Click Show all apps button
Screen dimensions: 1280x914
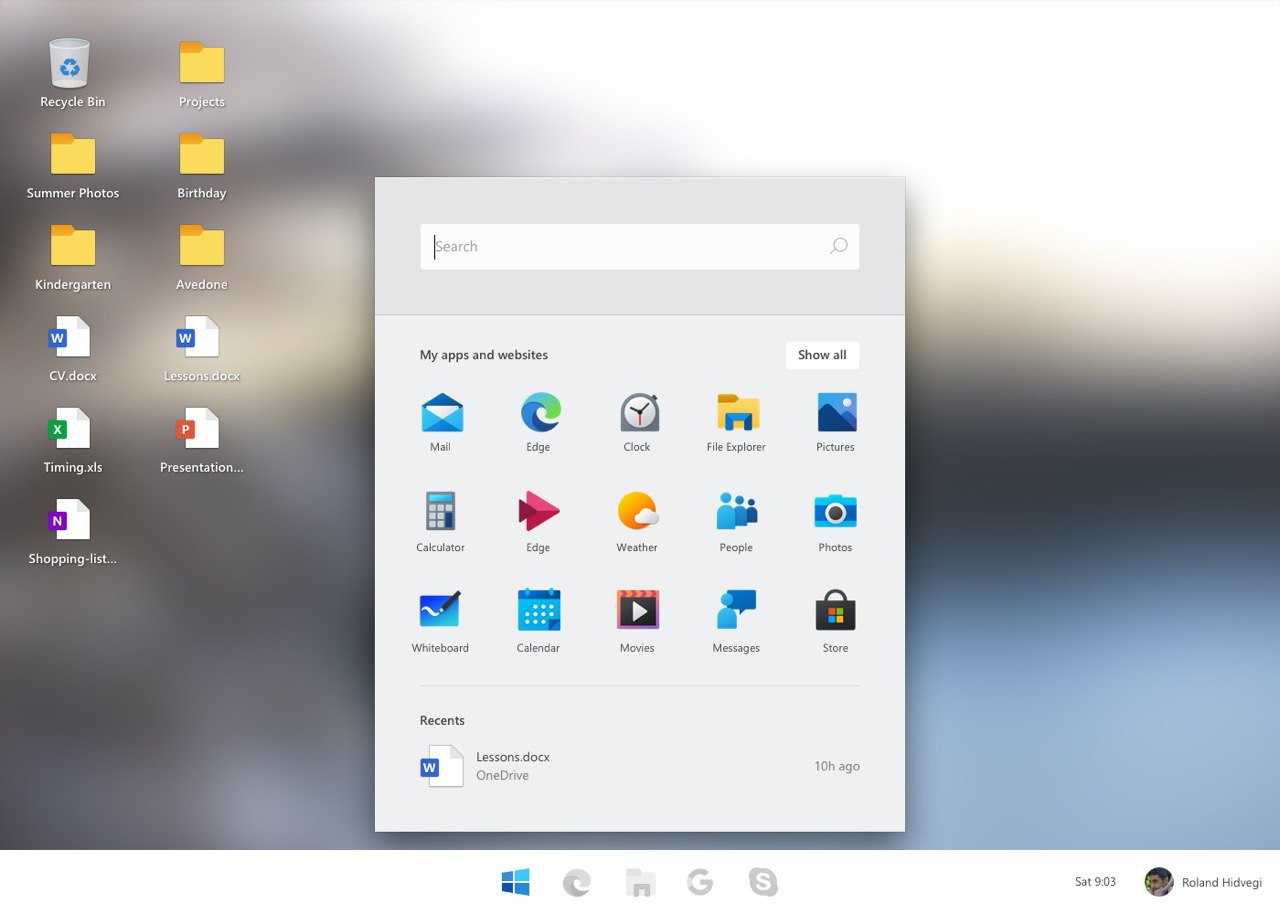[x=822, y=355]
